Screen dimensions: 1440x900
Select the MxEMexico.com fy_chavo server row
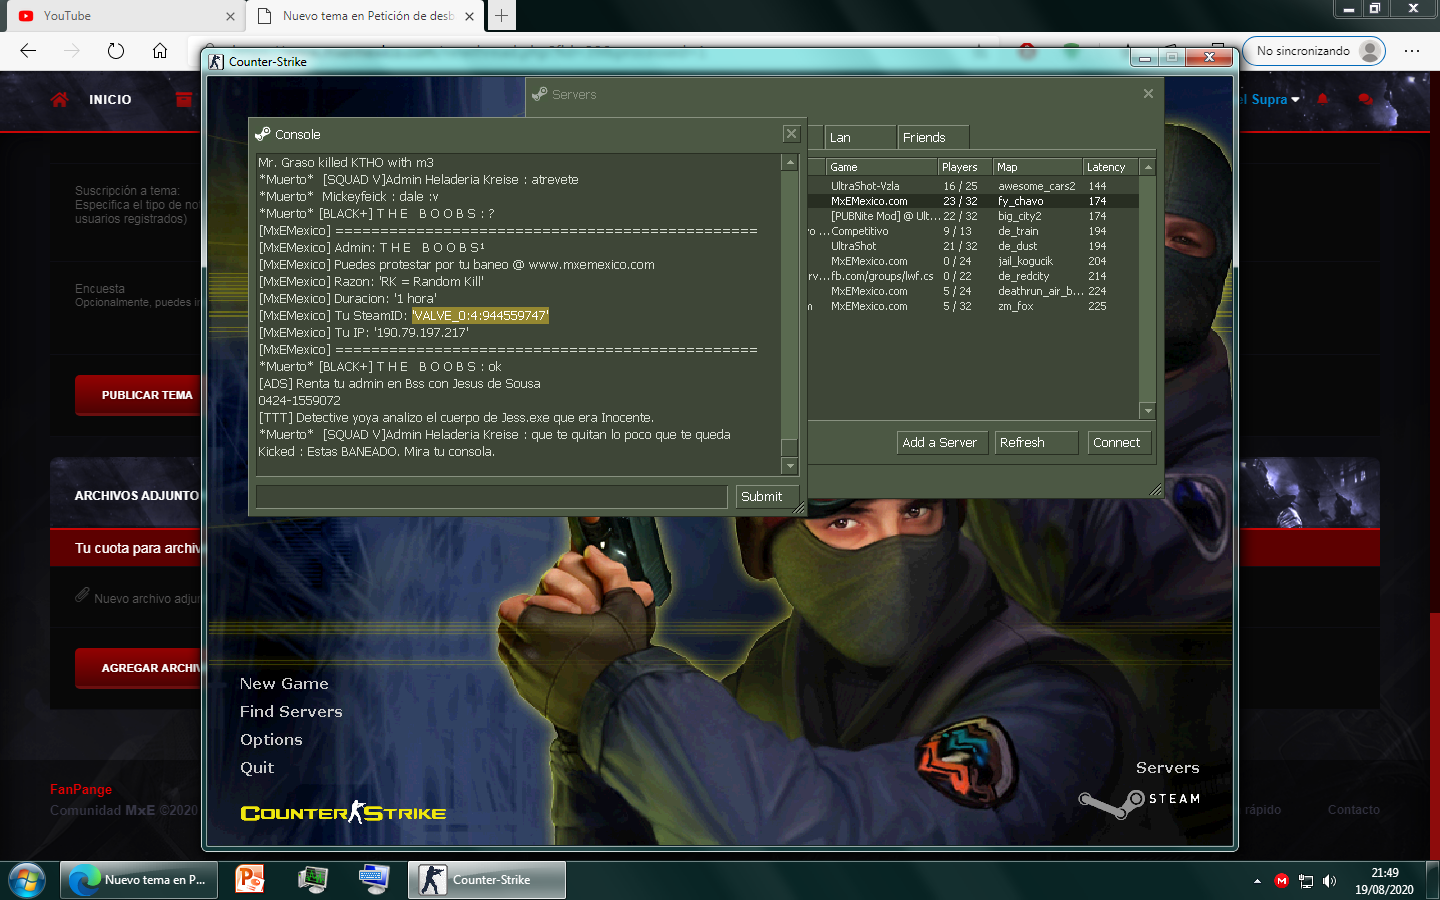[972, 201]
